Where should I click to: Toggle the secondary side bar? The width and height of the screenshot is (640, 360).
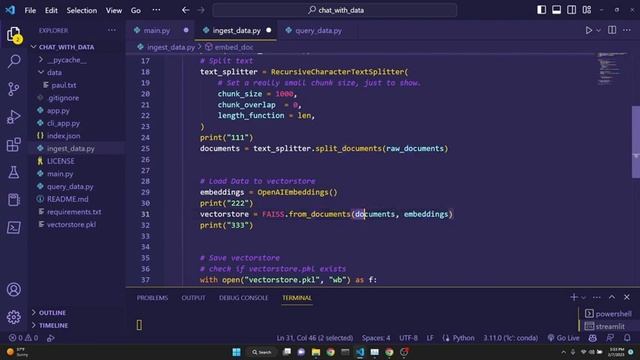coord(571,10)
